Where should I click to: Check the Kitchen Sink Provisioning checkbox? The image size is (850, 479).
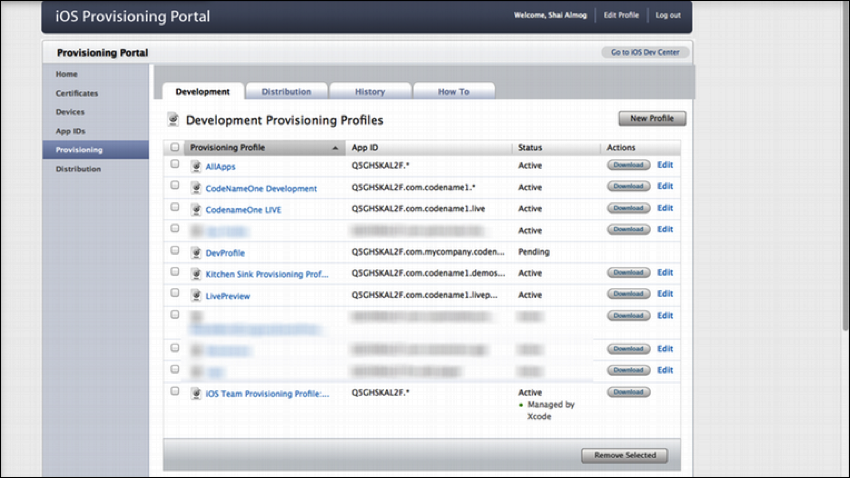click(x=175, y=271)
